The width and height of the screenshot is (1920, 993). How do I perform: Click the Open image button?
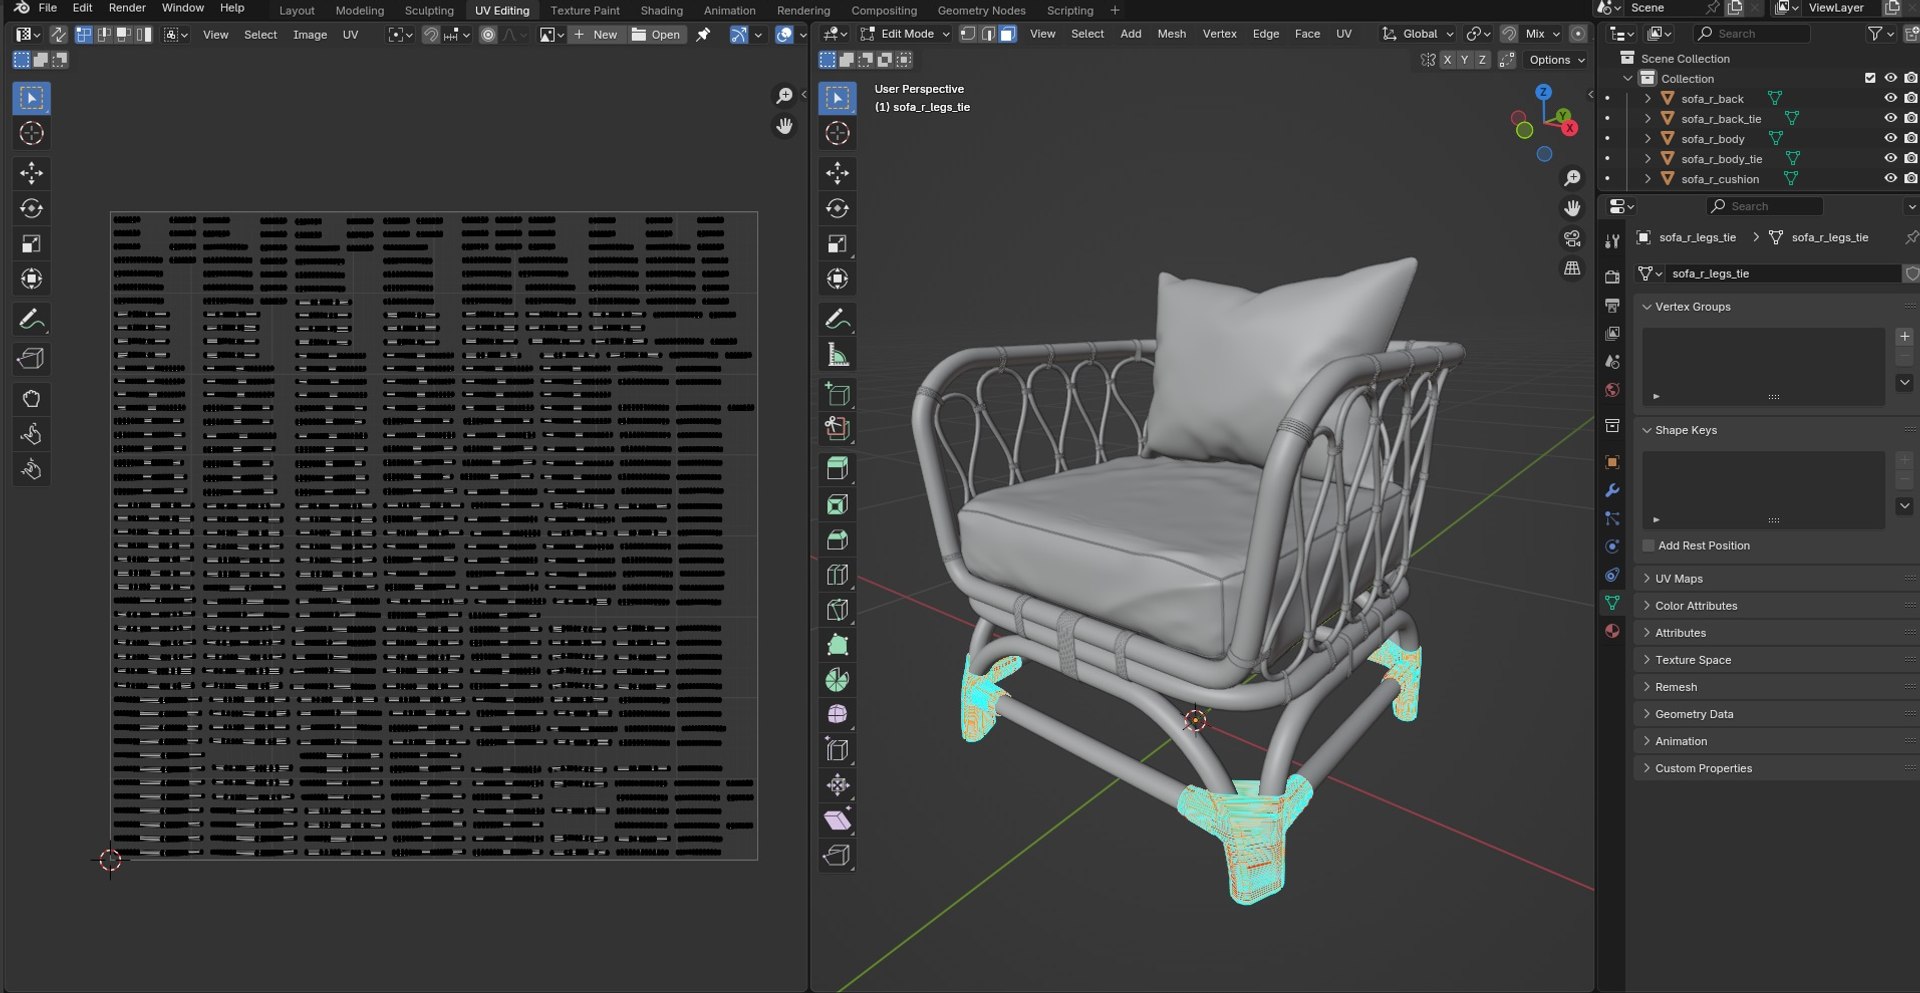pyautogui.click(x=656, y=35)
